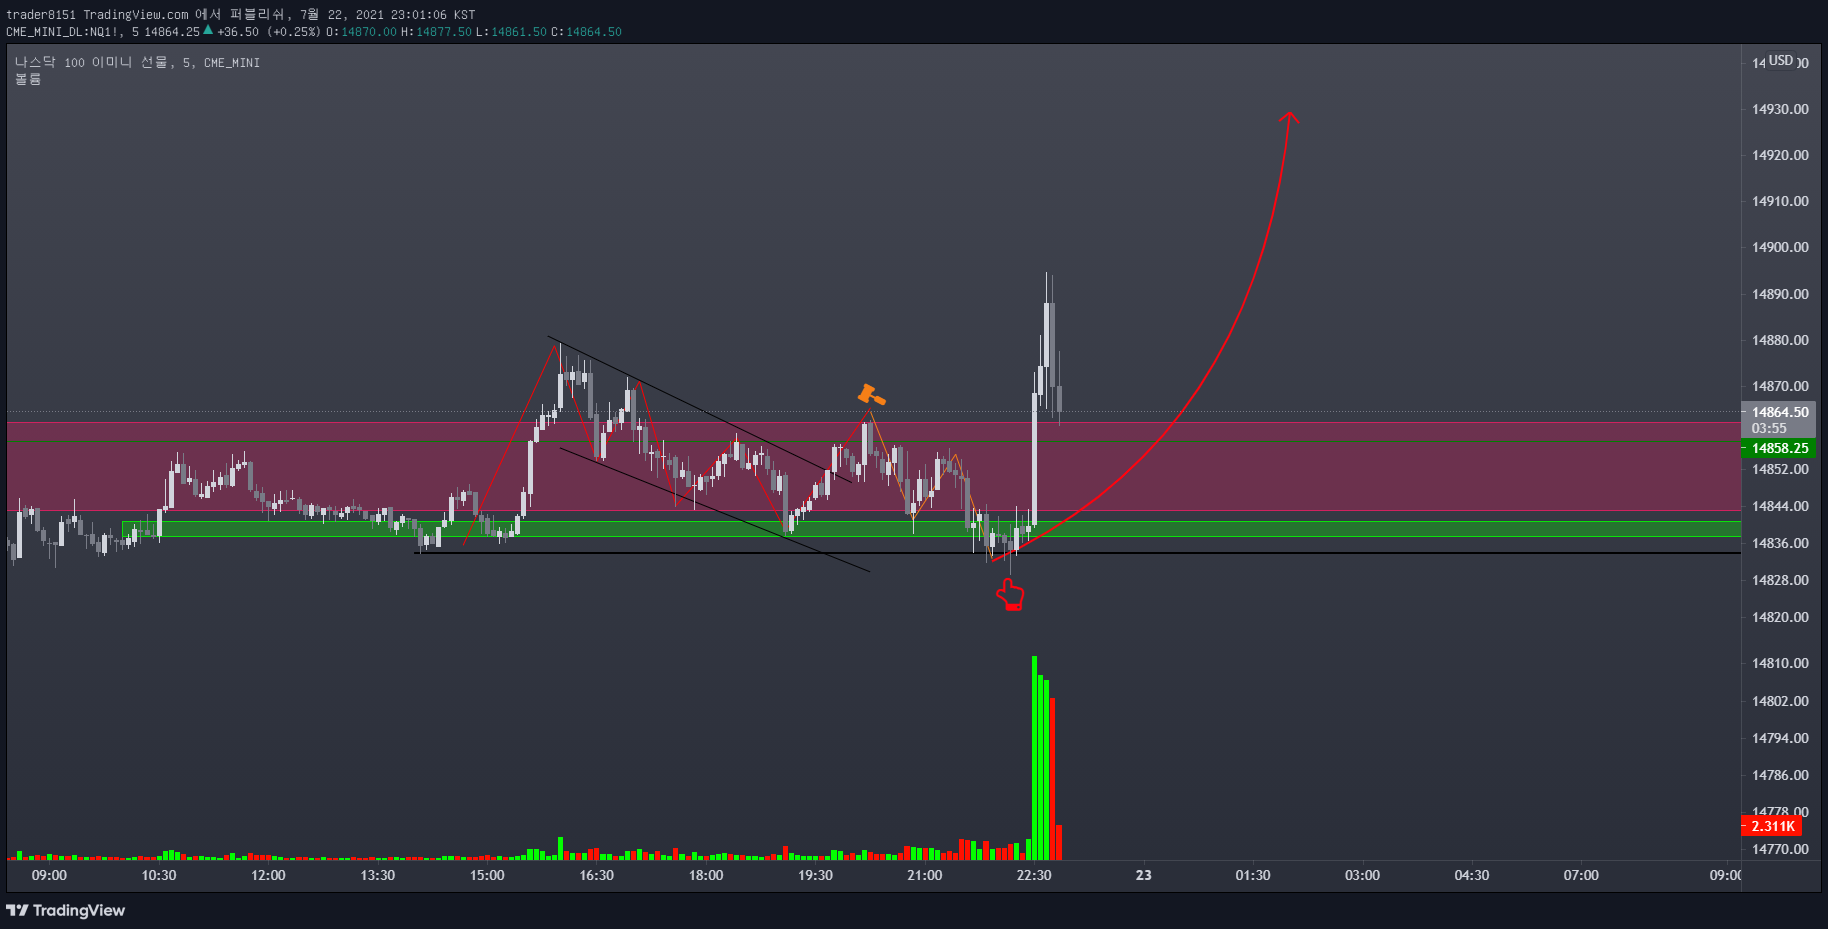Click the 22:30 time axis label
Screen dimensions: 1828x929
1034,875
